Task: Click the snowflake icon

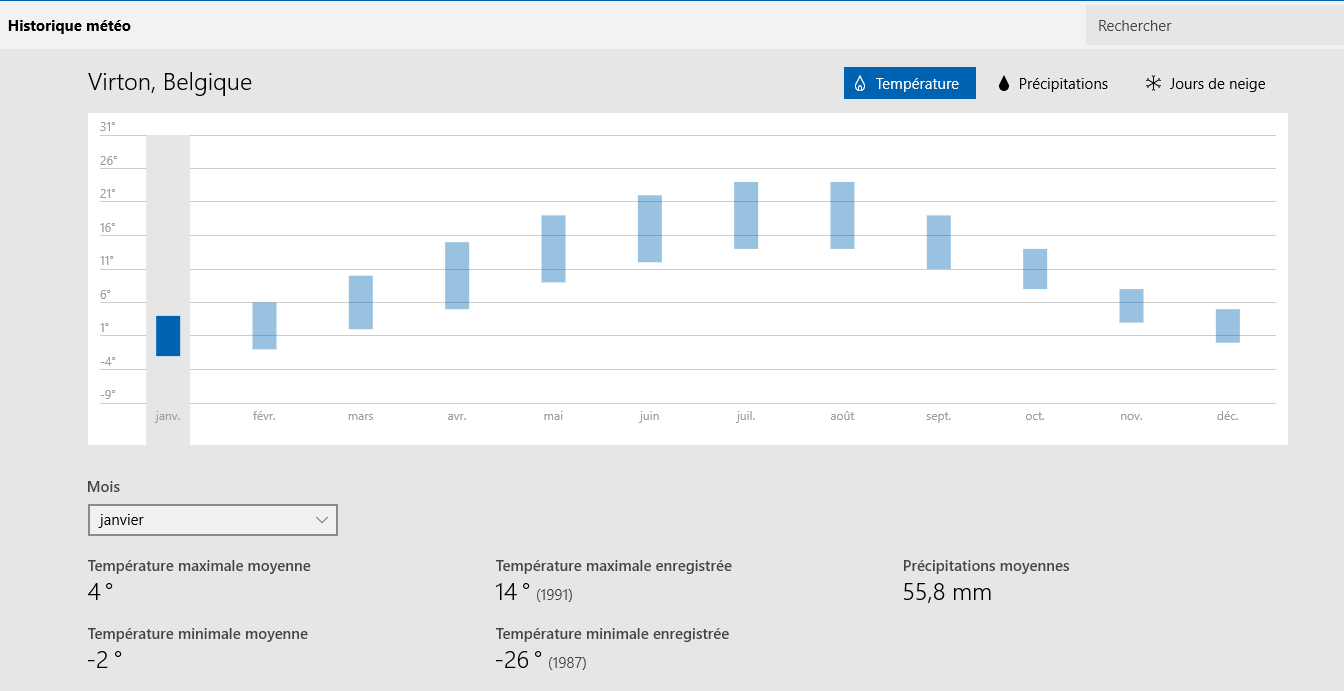Action: point(1153,84)
